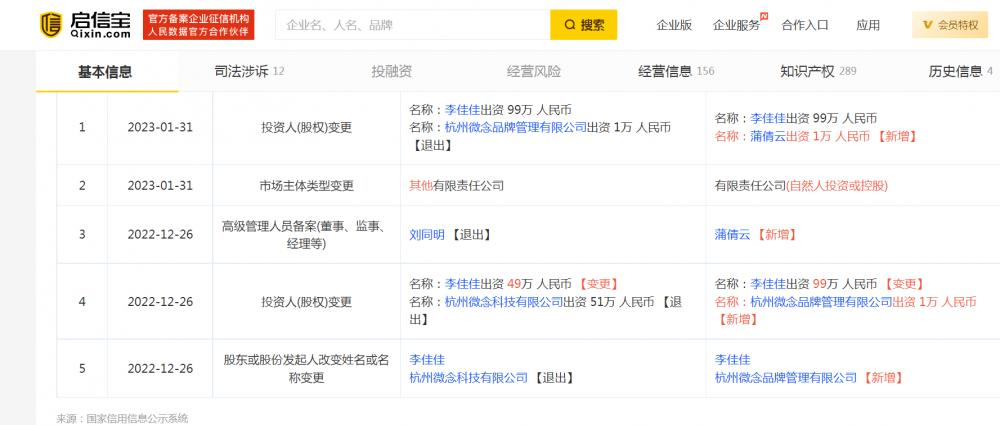Screen dimensions: 1000x425
Task: Switch to the 知识产权 tab
Action: (x=818, y=71)
